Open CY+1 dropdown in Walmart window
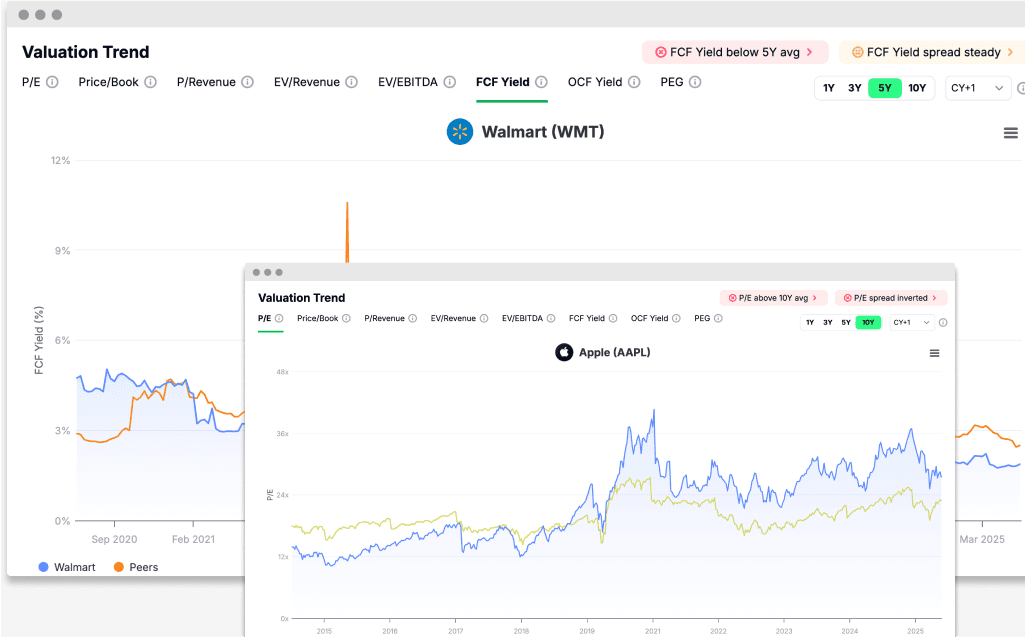This screenshot has height=637, width=1025. click(x=978, y=88)
